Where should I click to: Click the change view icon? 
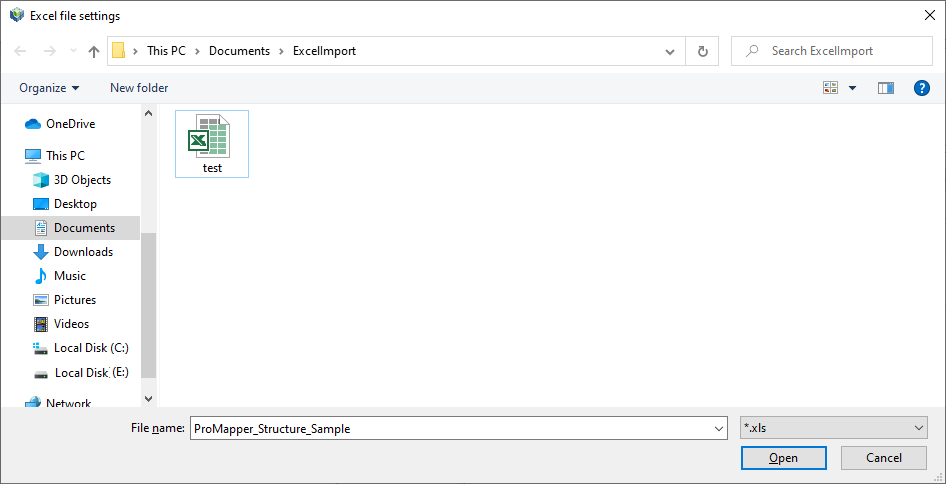[x=830, y=88]
